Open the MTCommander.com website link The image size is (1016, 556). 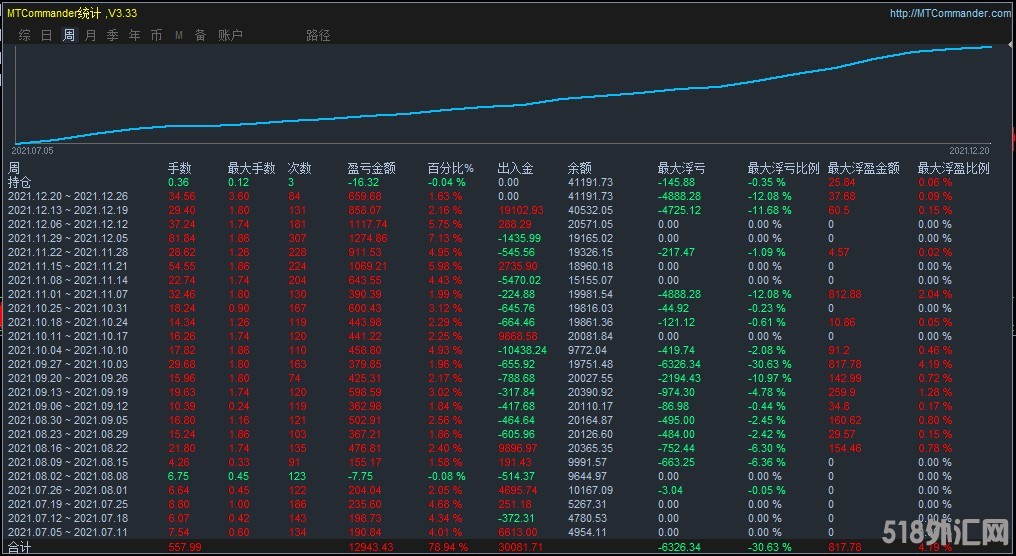click(950, 13)
